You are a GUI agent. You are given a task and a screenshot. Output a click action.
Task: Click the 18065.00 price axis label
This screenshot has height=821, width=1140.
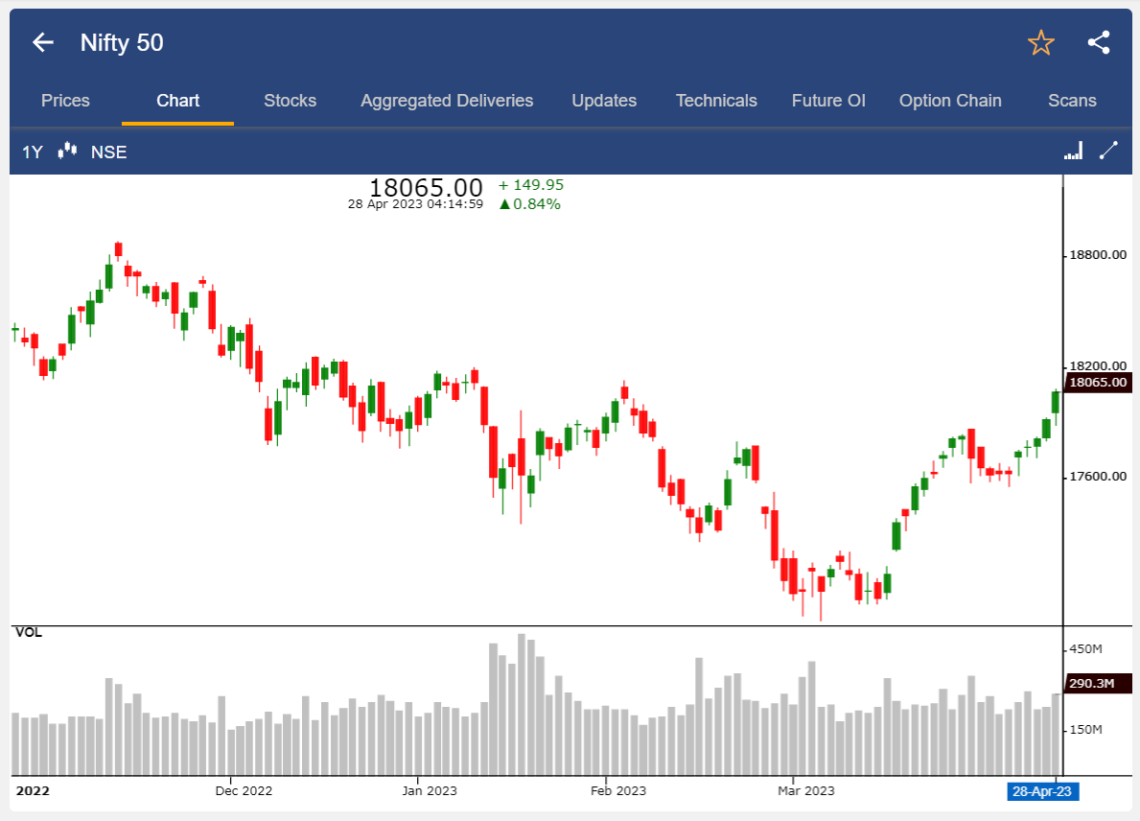coord(1097,382)
